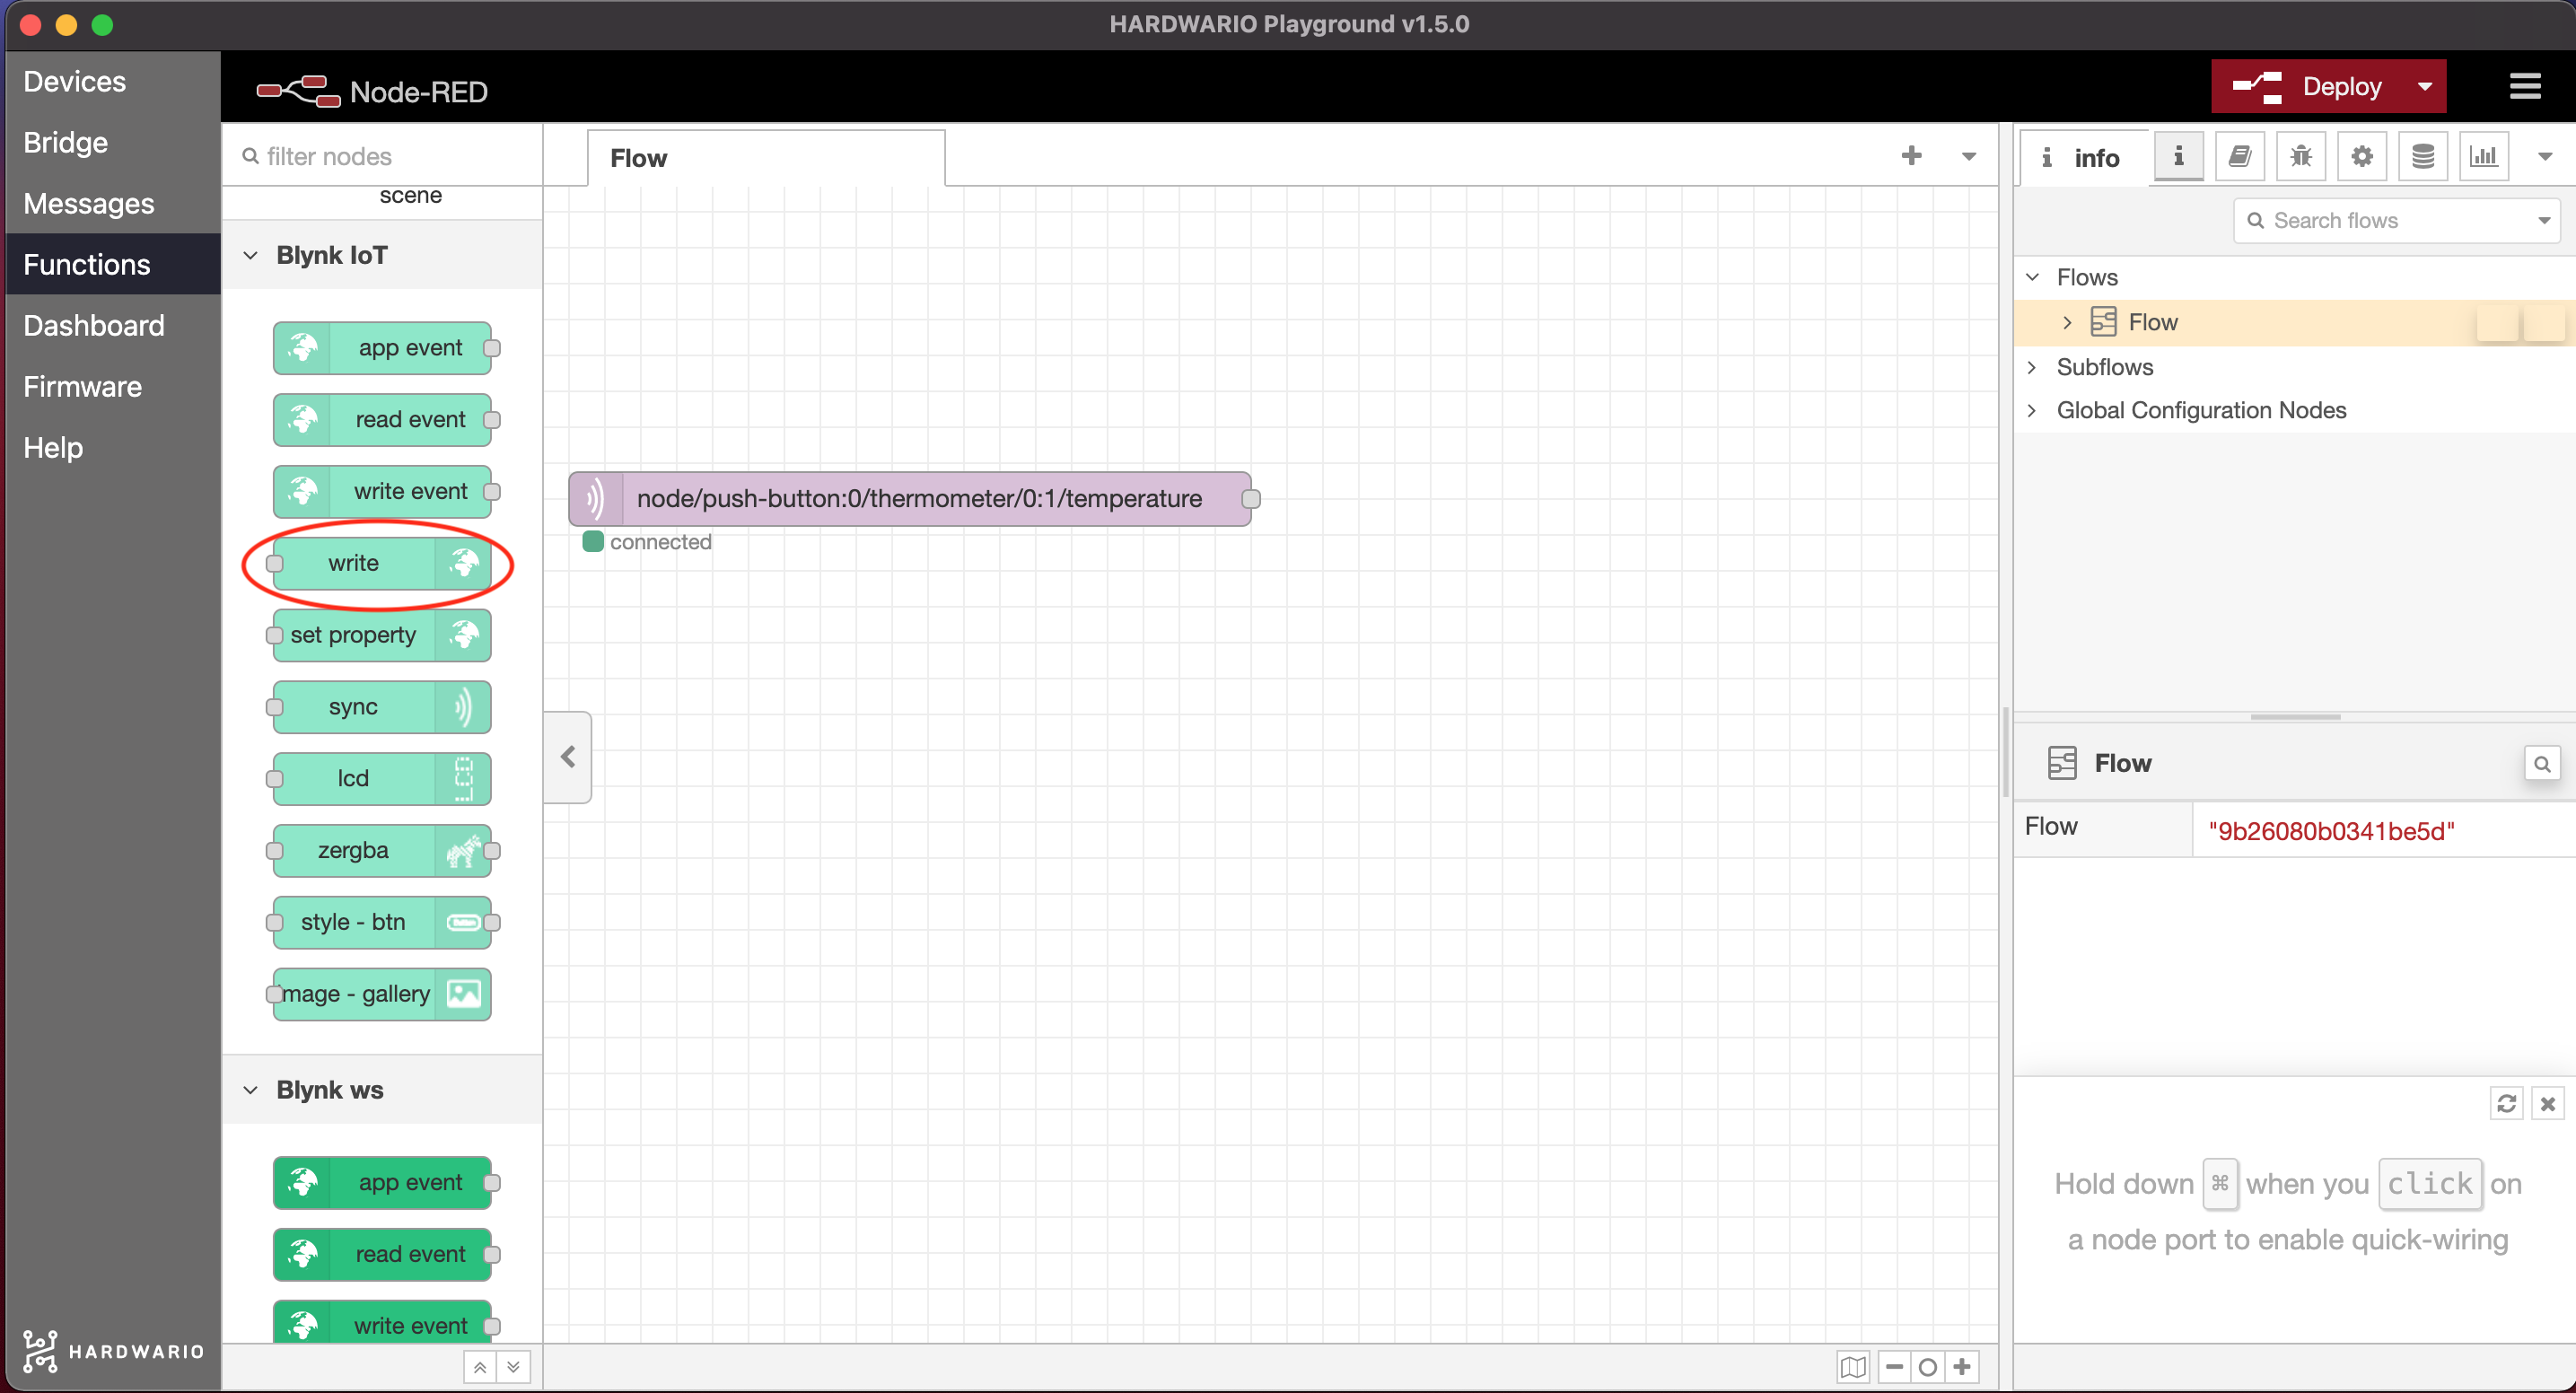Refresh the tip of the day
The height and width of the screenshot is (1393, 2576).
tap(2506, 1103)
